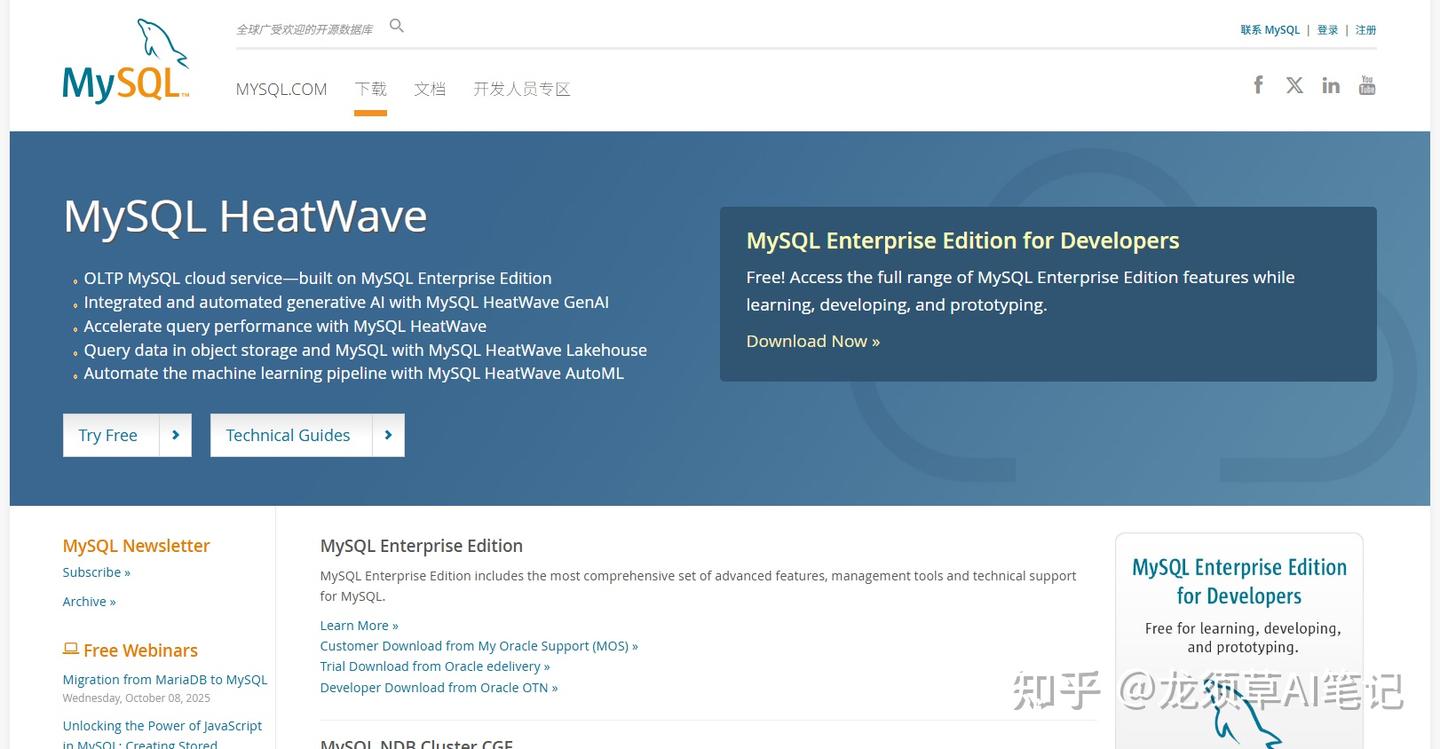Open the 开发人员专区 (Developer Zone) tab

[522, 89]
